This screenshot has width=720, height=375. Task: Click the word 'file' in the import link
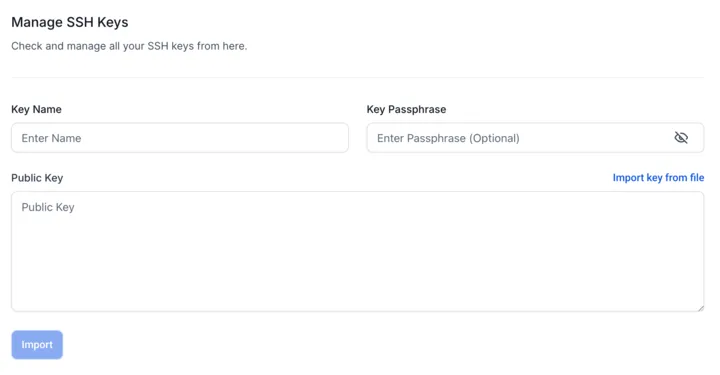pos(697,178)
